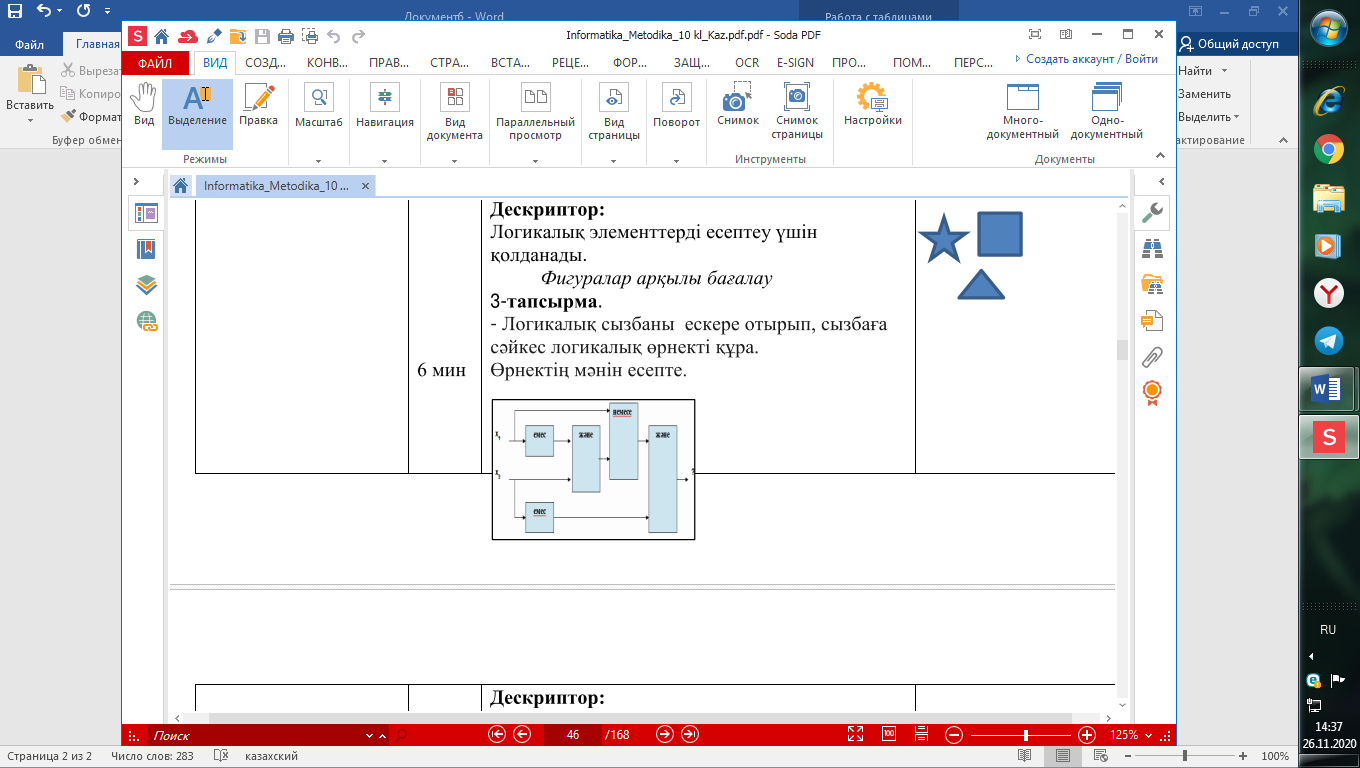Click the print icon in Soda PDF

point(286,37)
